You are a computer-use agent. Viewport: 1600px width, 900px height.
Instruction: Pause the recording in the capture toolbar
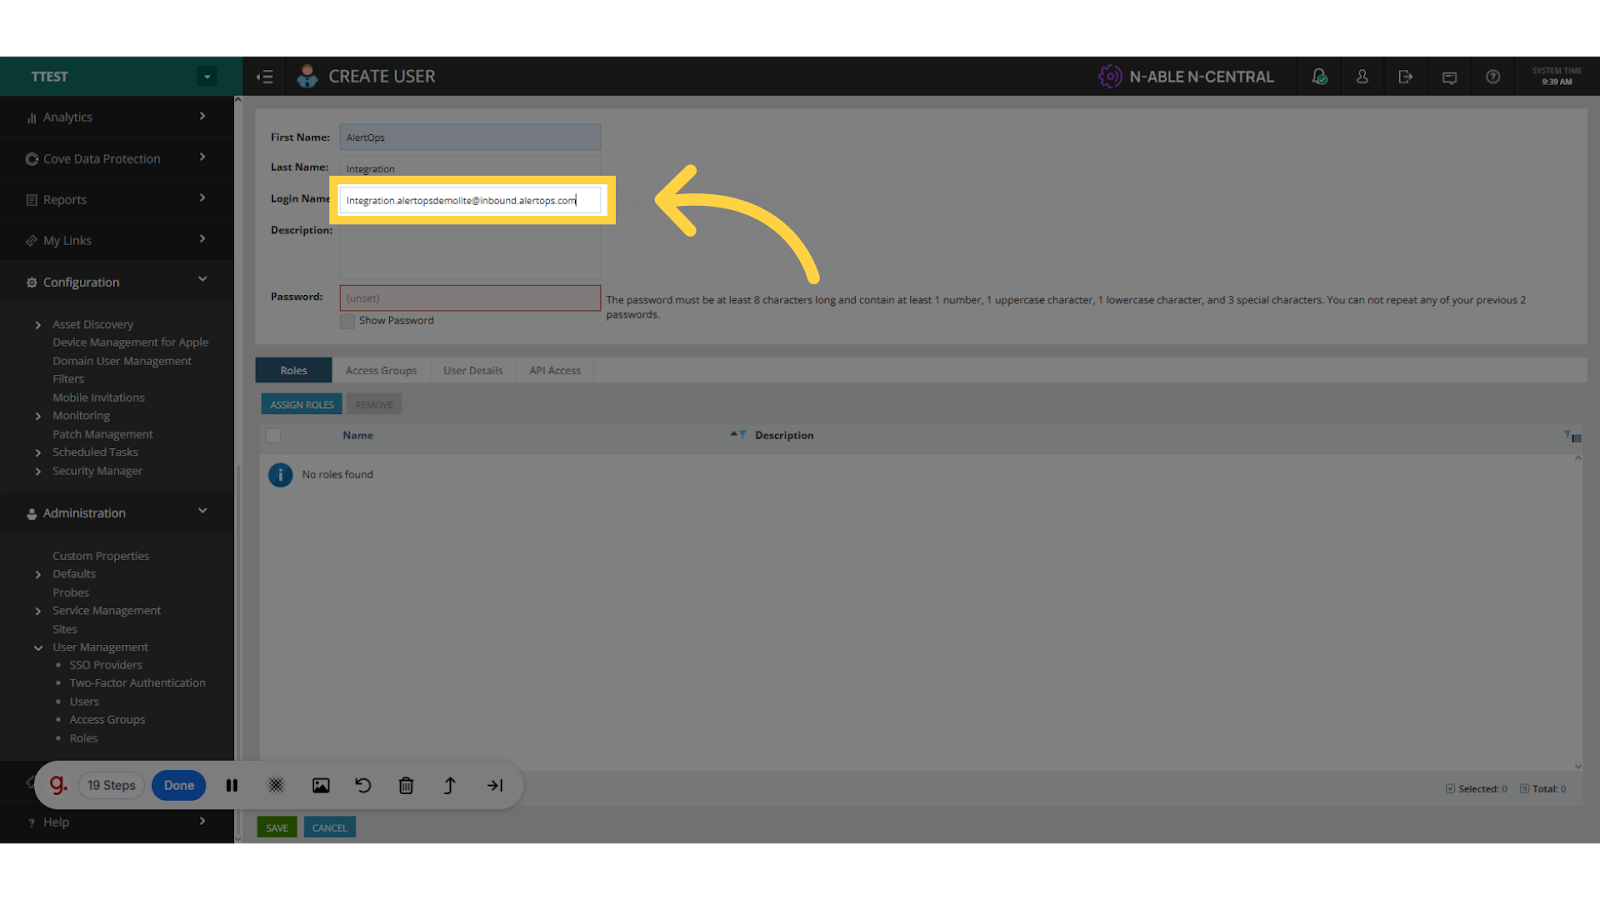point(232,786)
